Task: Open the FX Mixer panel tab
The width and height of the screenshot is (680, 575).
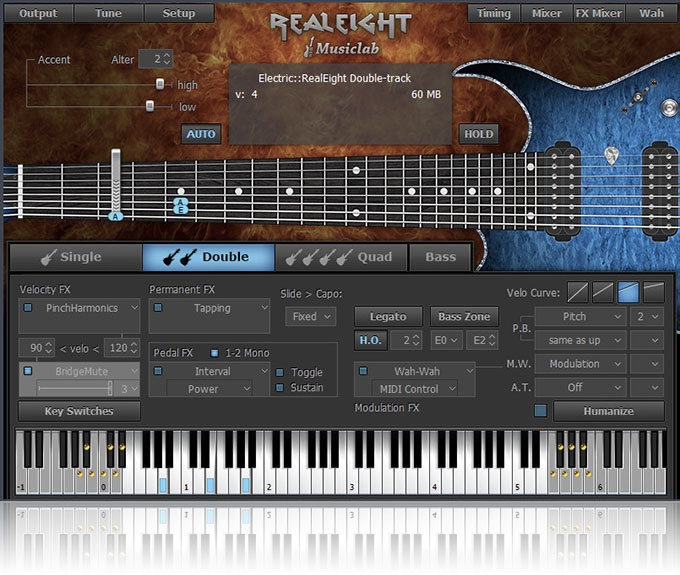Action: [x=599, y=14]
